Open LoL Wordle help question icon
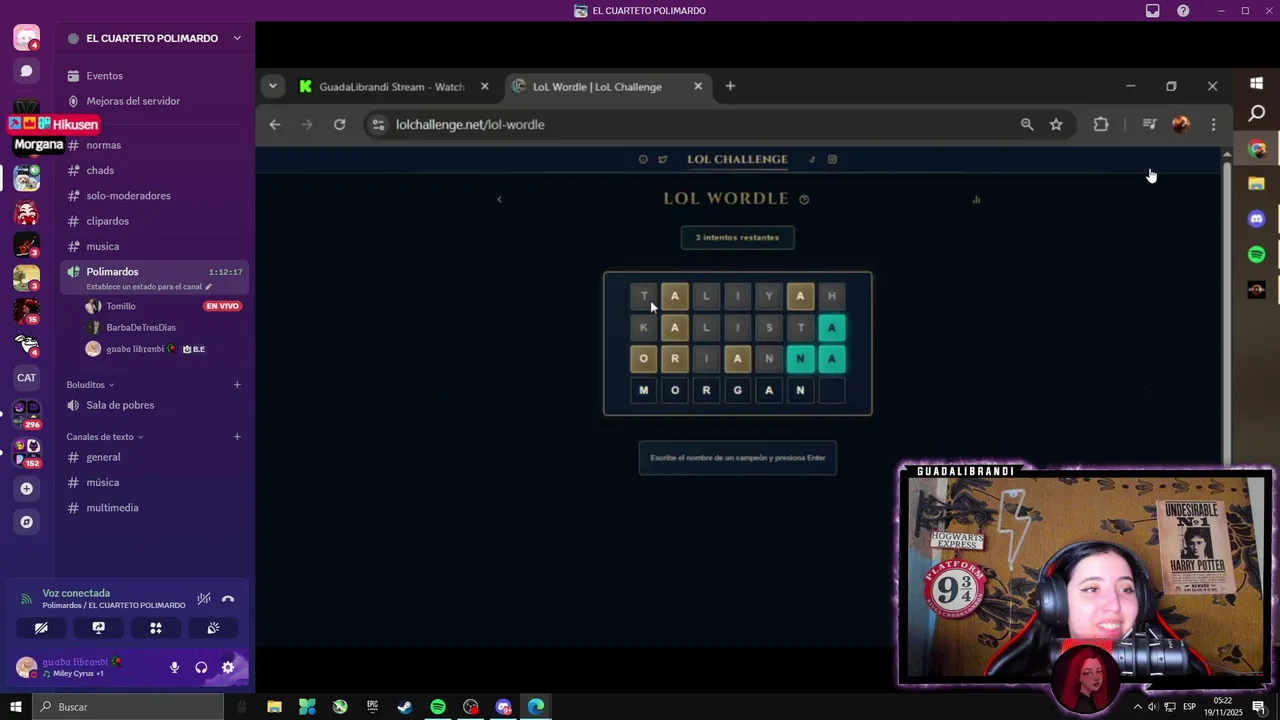This screenshot has height=720, width=1280. (804, 199)
